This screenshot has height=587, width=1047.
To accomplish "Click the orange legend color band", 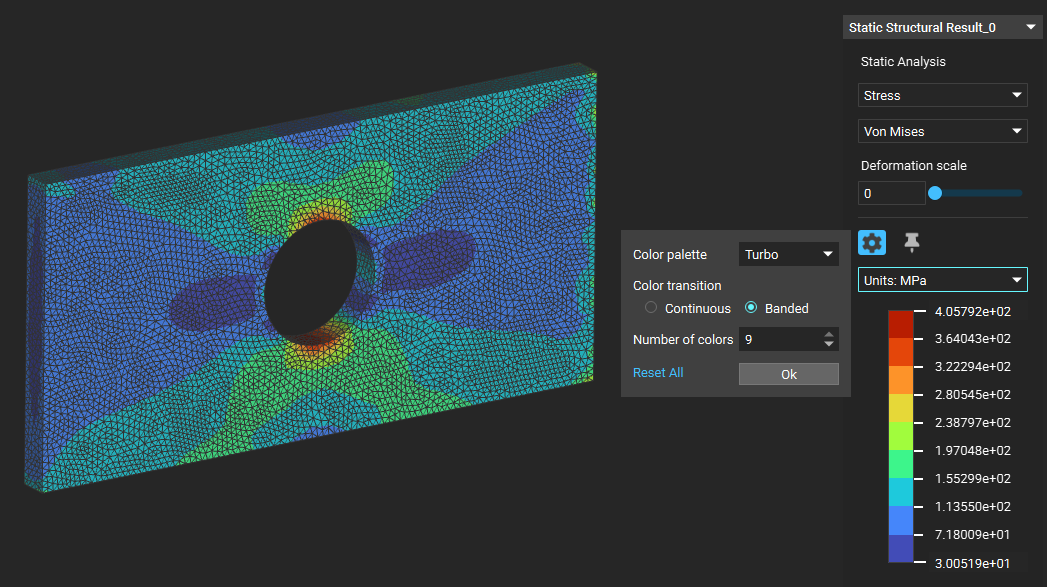I will pos(900,380).
